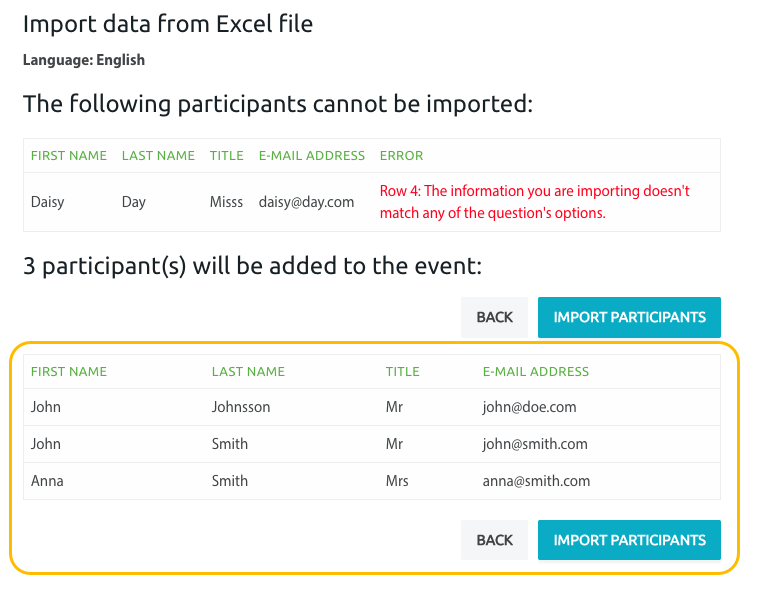Click the Title header in the error table
The width and height of the screenshot is (763, 589).
226,156
